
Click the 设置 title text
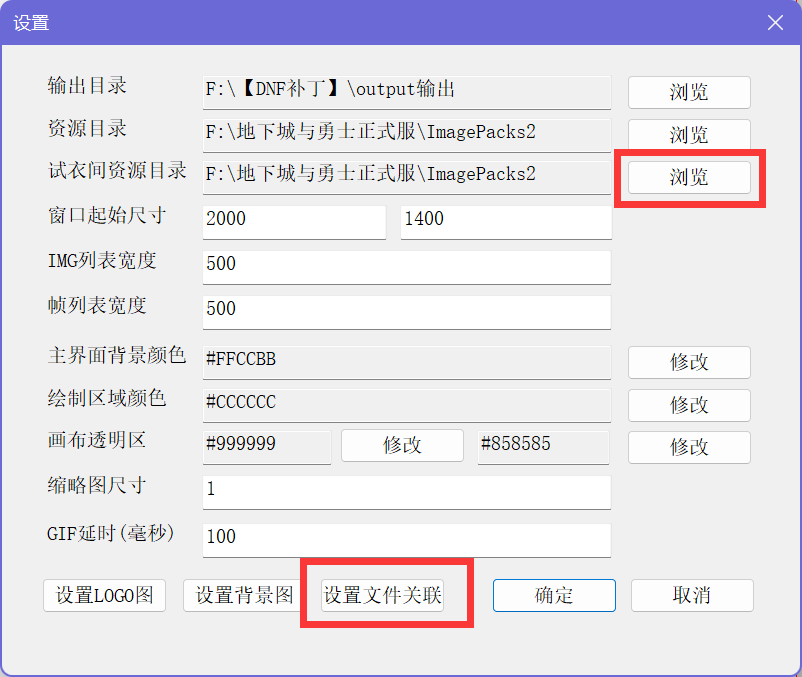[x=31, y=23]
